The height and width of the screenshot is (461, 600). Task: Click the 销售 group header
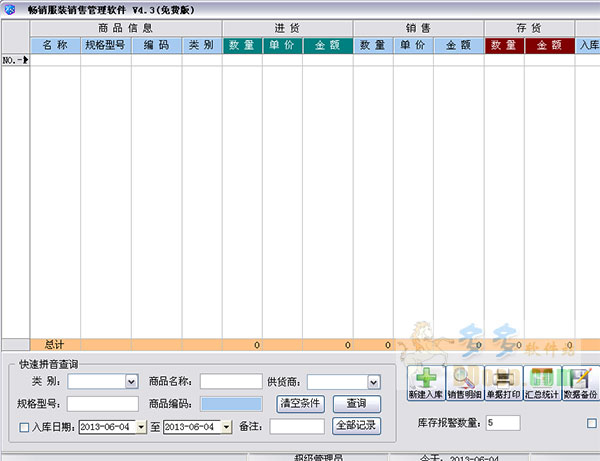pos(419,28)
